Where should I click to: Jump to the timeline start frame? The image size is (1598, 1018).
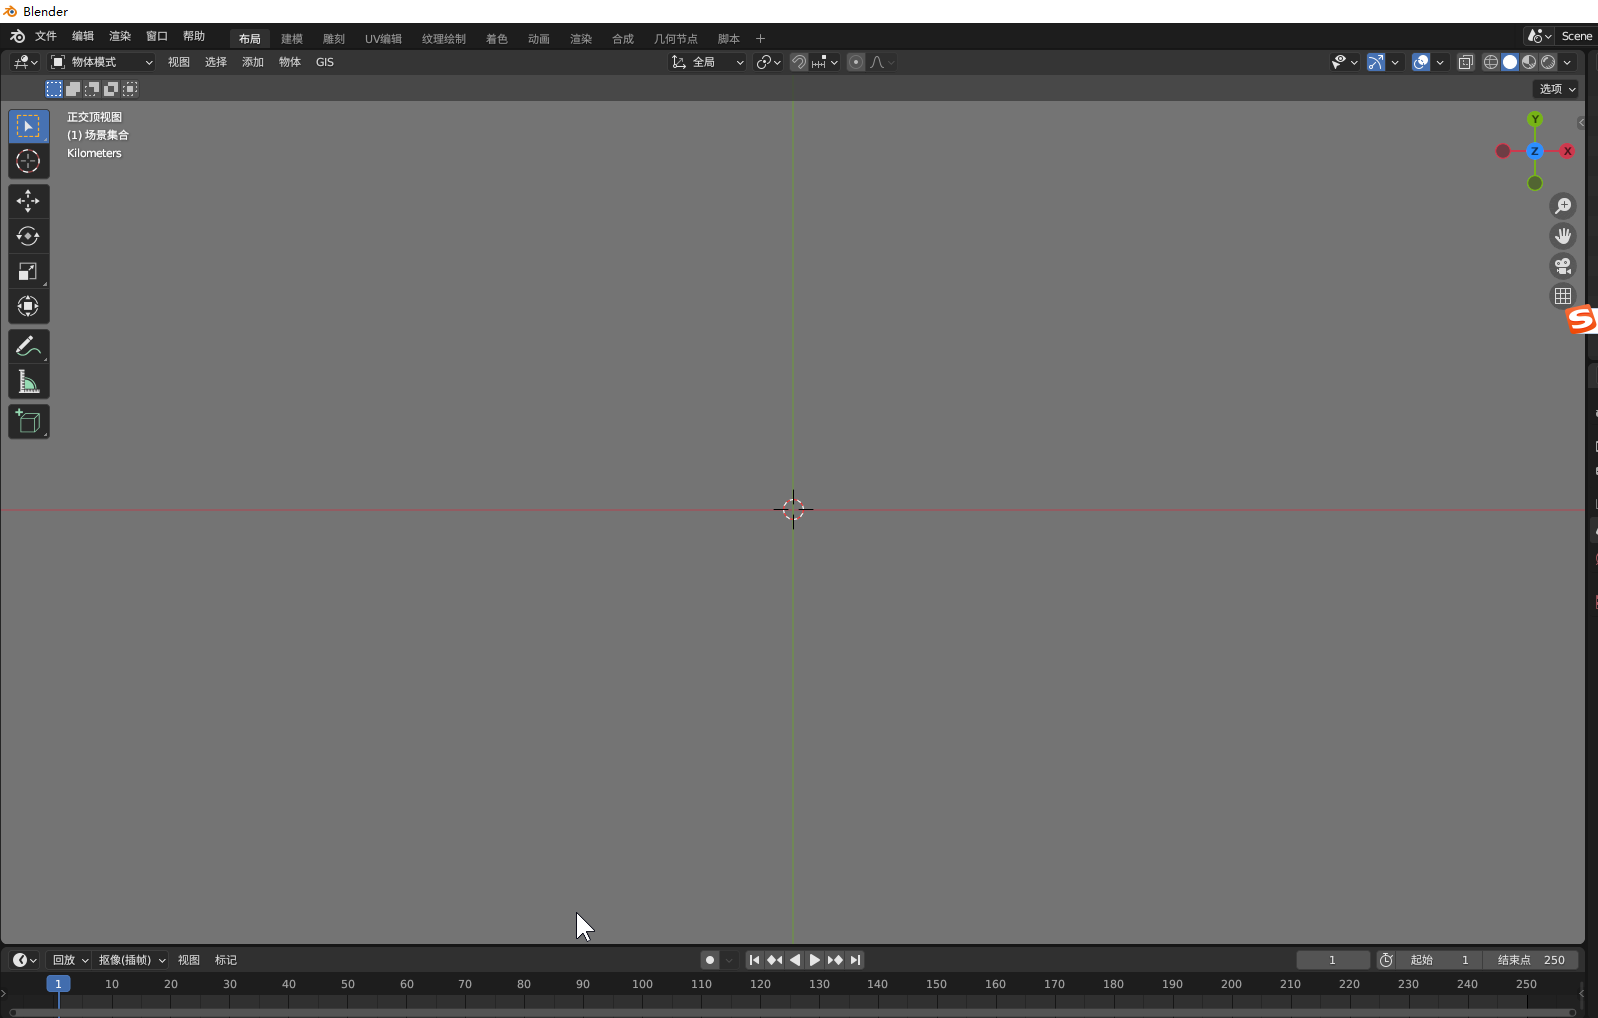(x=755, y=960)
